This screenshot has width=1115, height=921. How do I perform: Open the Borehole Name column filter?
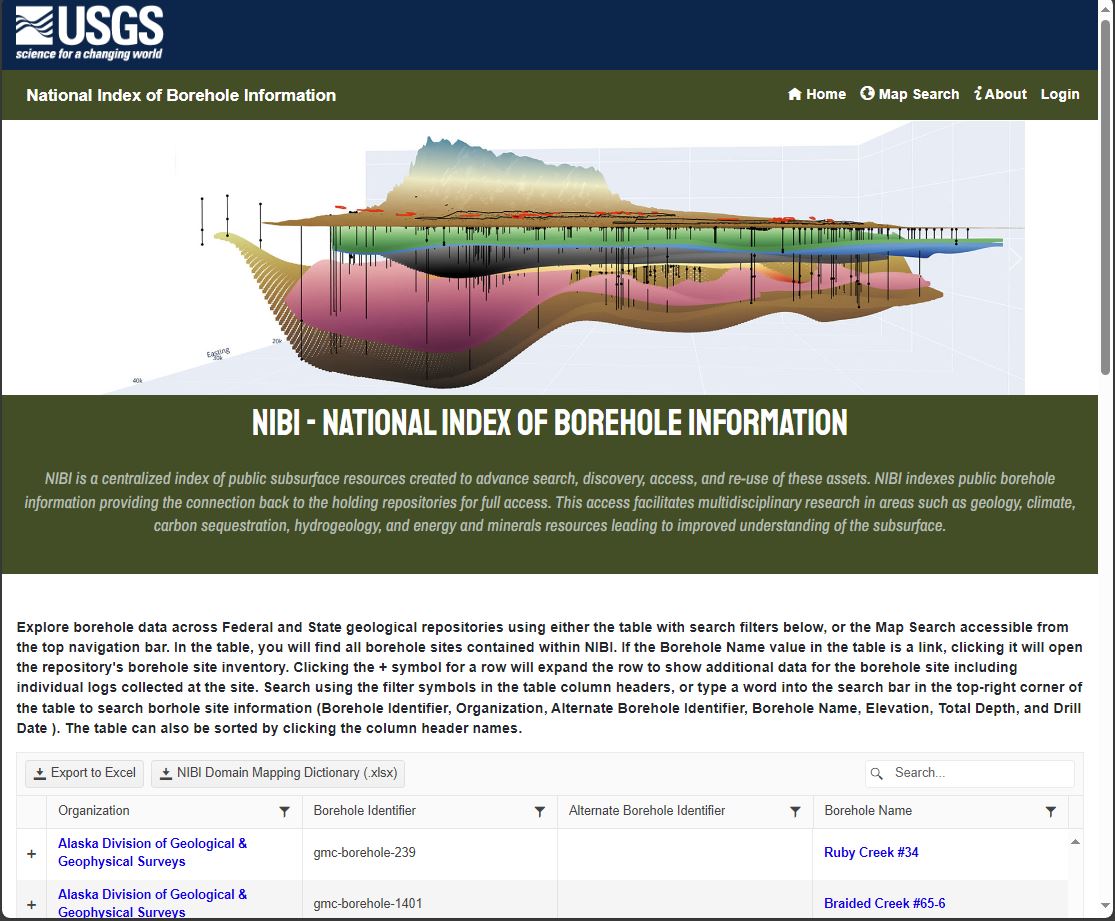pos(1051,811)
